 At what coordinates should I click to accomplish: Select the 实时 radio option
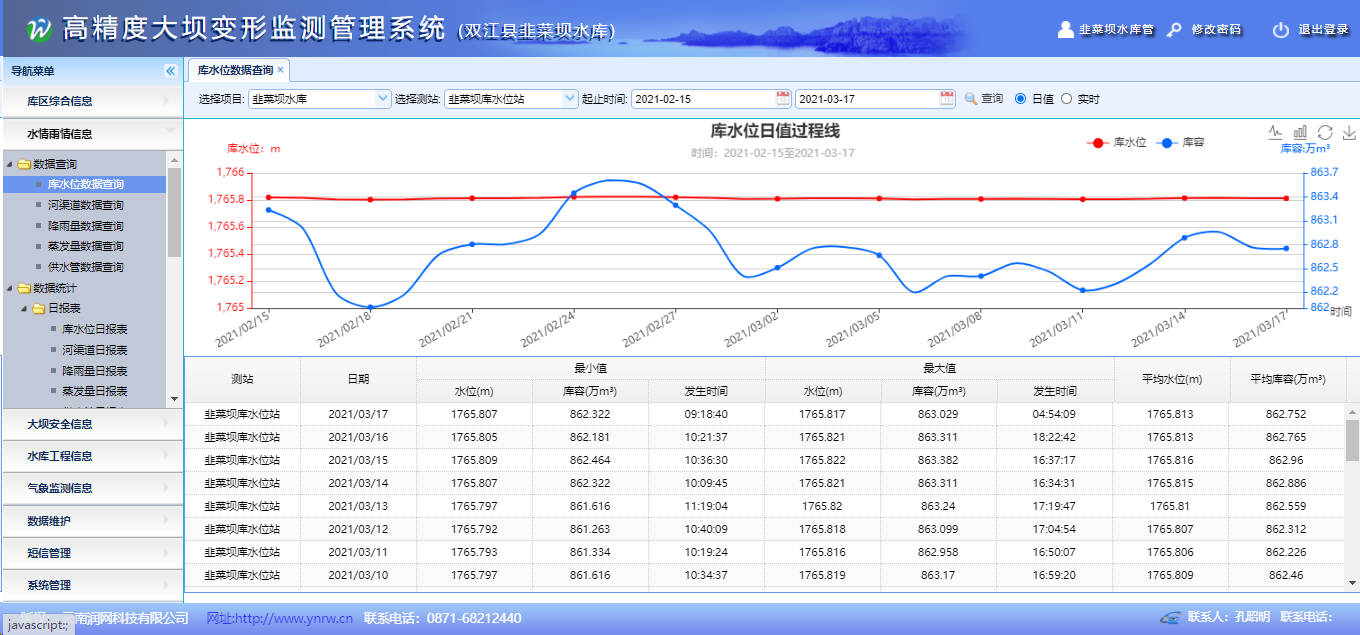[1066, 99]
